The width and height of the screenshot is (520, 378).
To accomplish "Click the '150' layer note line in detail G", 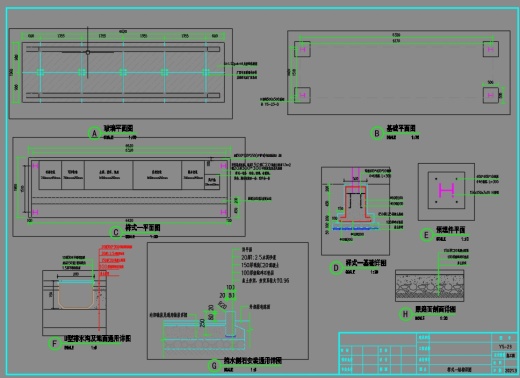I will tap(260, 265).
